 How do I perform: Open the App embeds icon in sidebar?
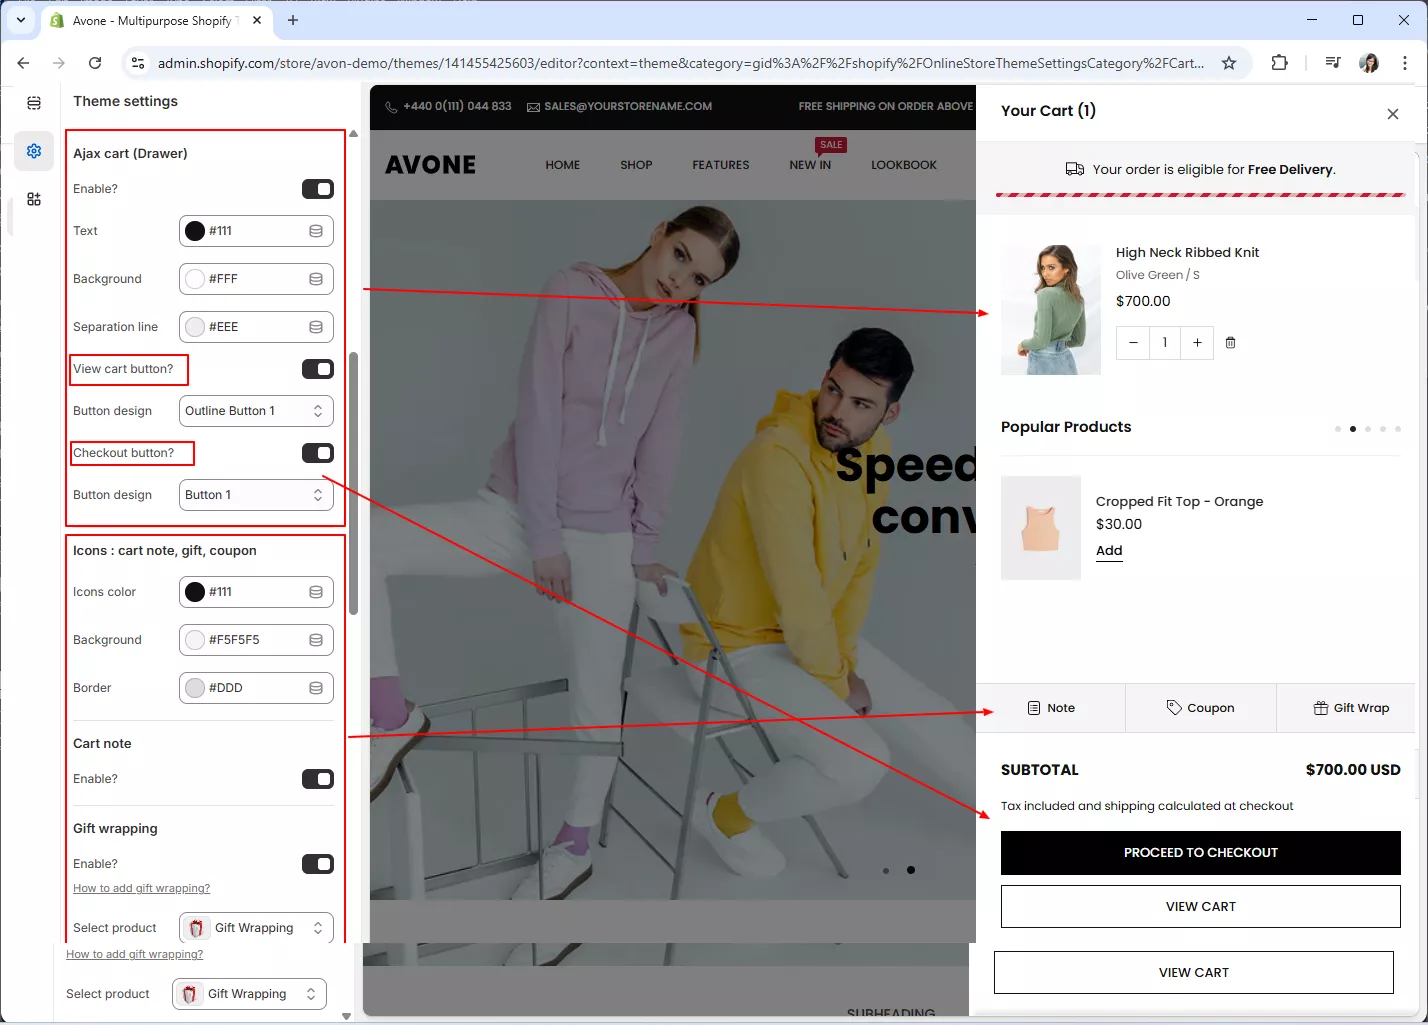(x=34, y=199)
